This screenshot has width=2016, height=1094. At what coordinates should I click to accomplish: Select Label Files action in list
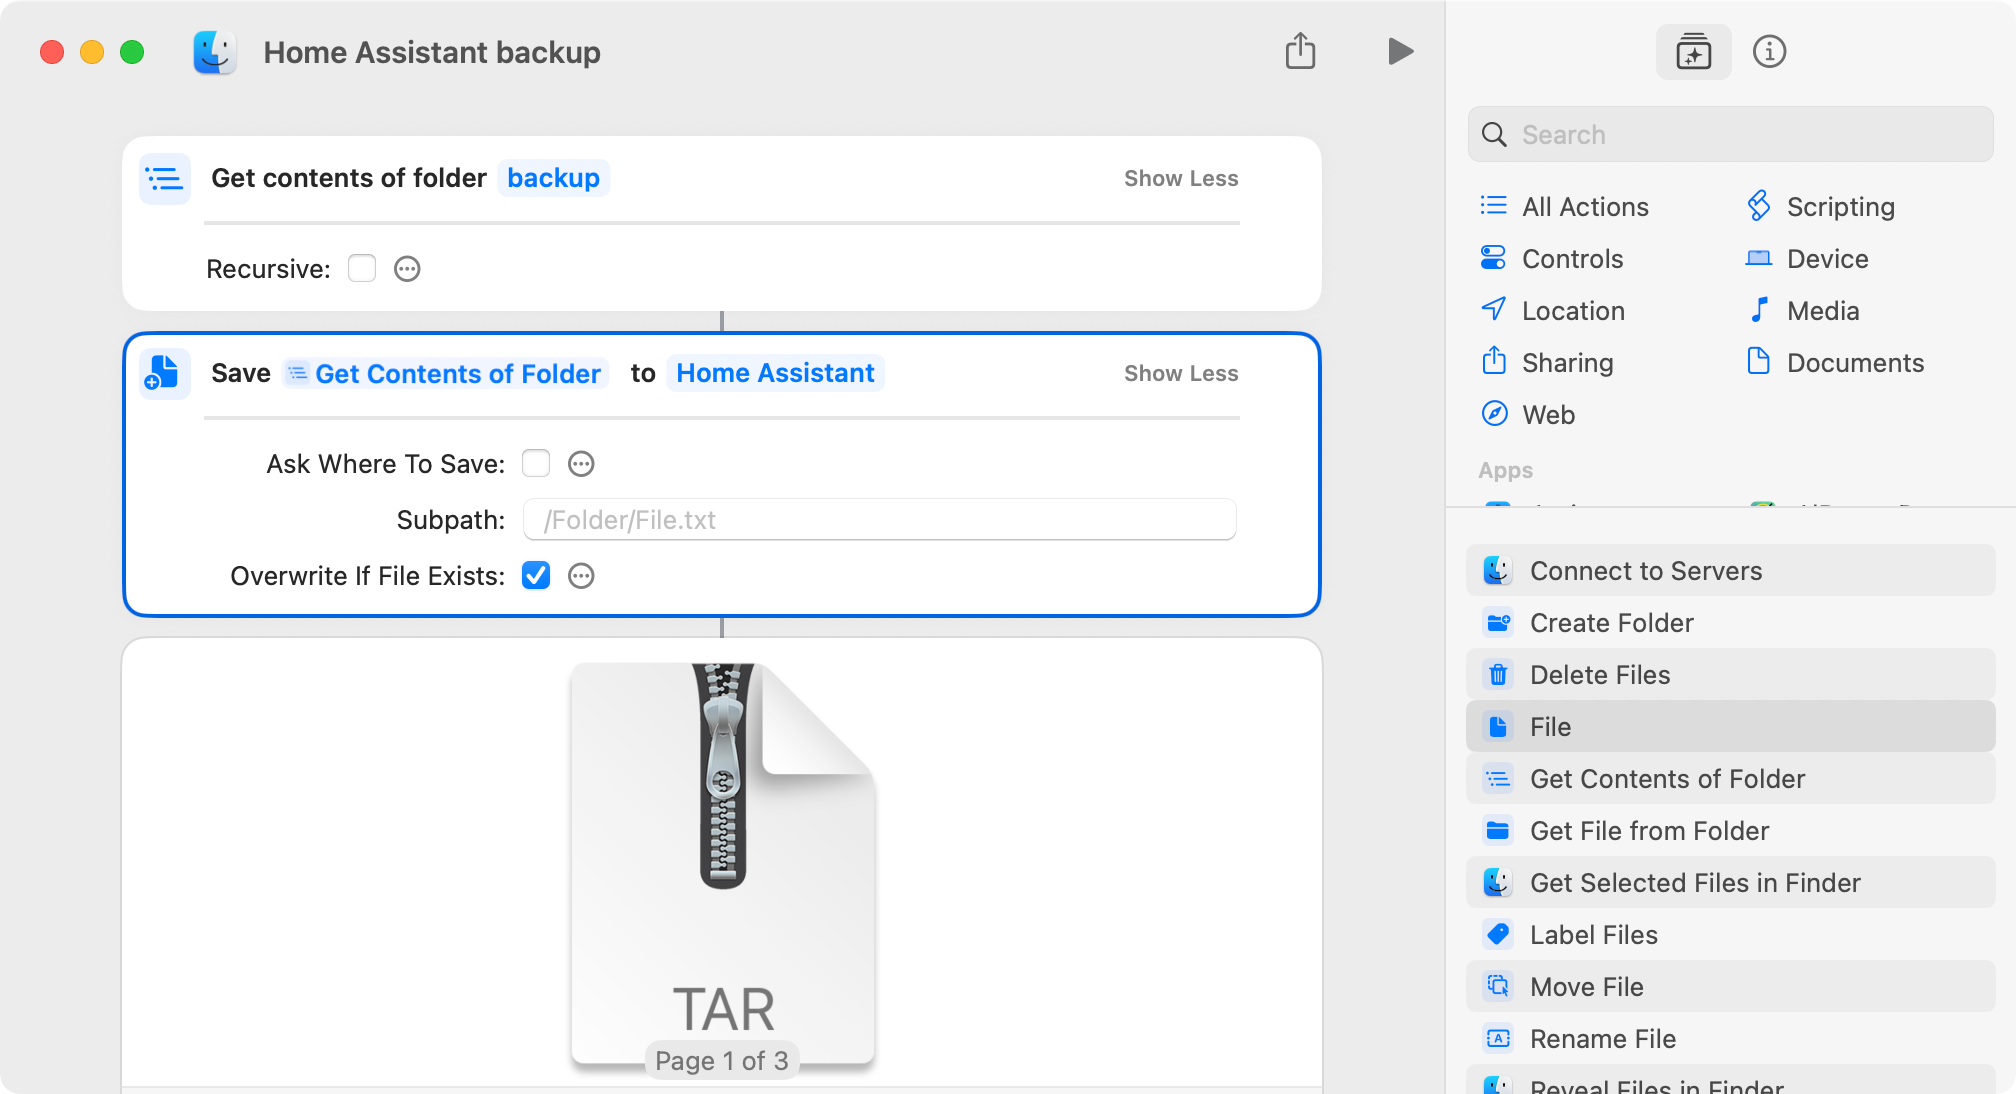[1593, 935]
